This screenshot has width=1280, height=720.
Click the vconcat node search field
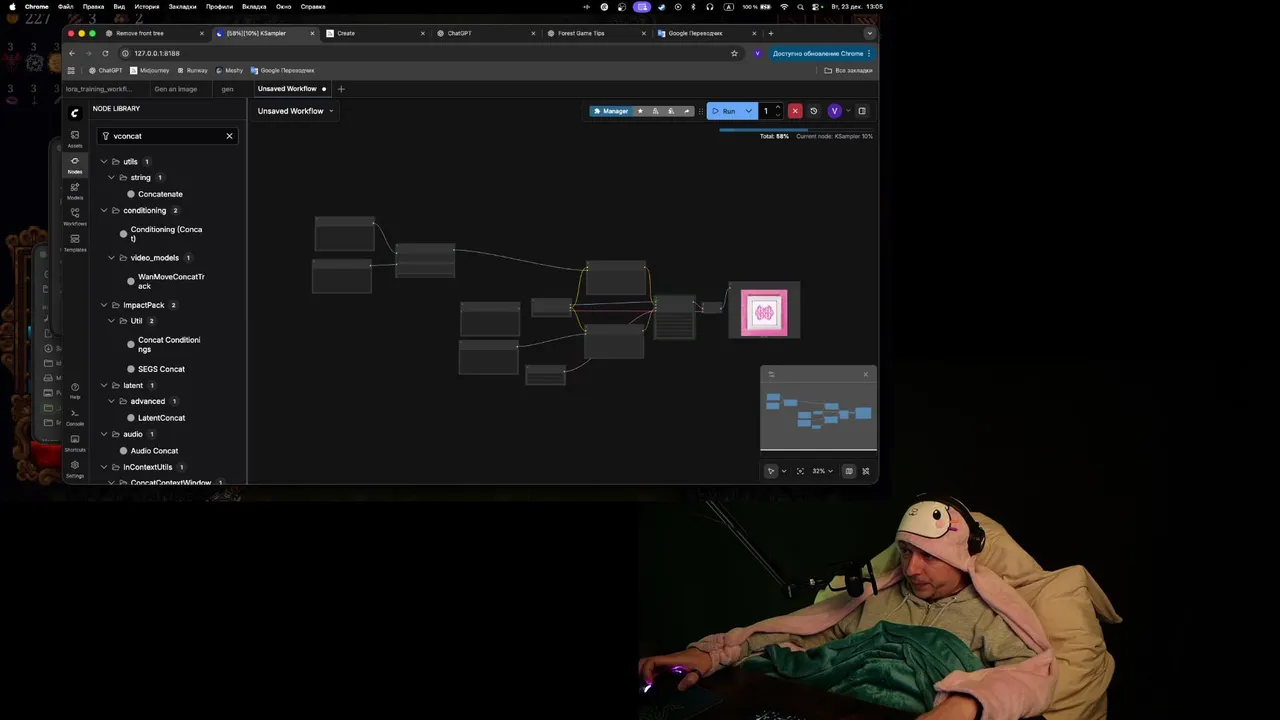pyautogui.click(x=166, y=136)
